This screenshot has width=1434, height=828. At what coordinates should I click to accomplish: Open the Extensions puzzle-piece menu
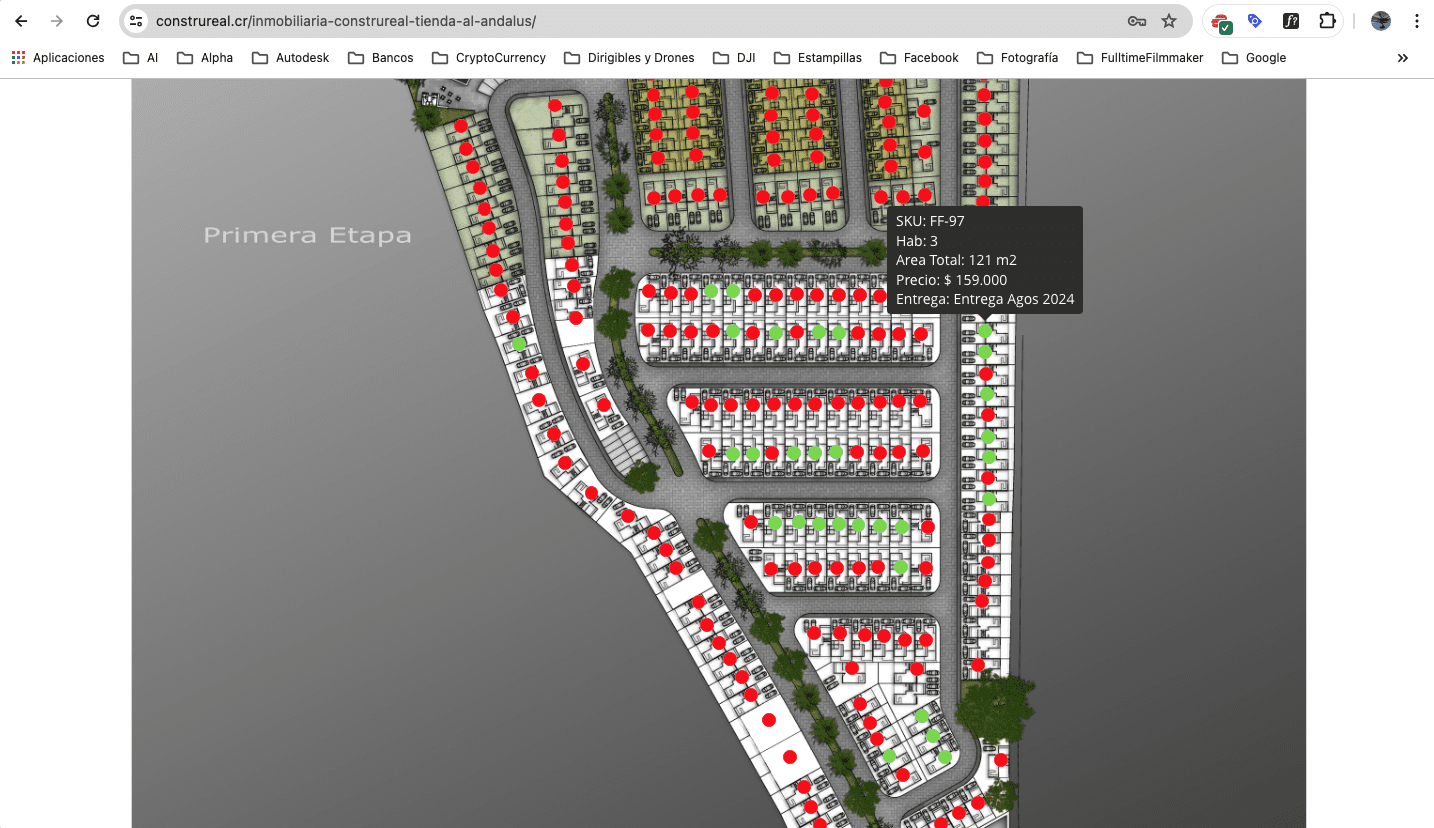pos(1327,21)
